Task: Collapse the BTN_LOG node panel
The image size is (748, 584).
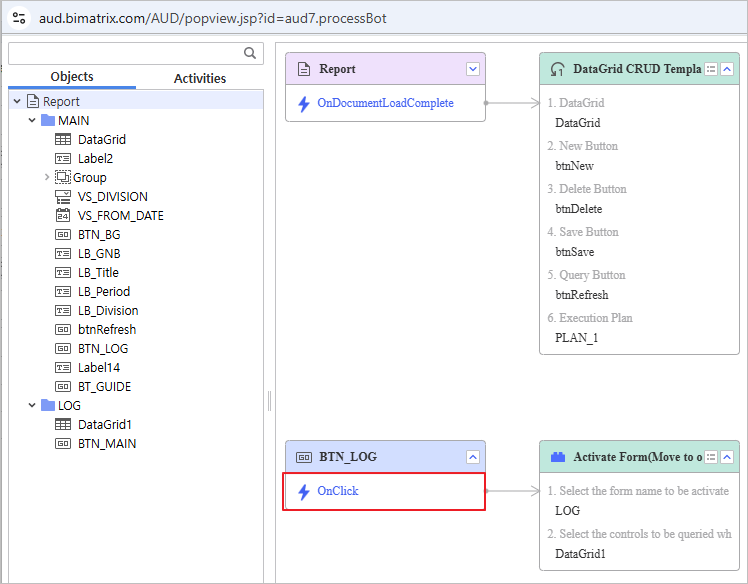Action: point(473,457)
